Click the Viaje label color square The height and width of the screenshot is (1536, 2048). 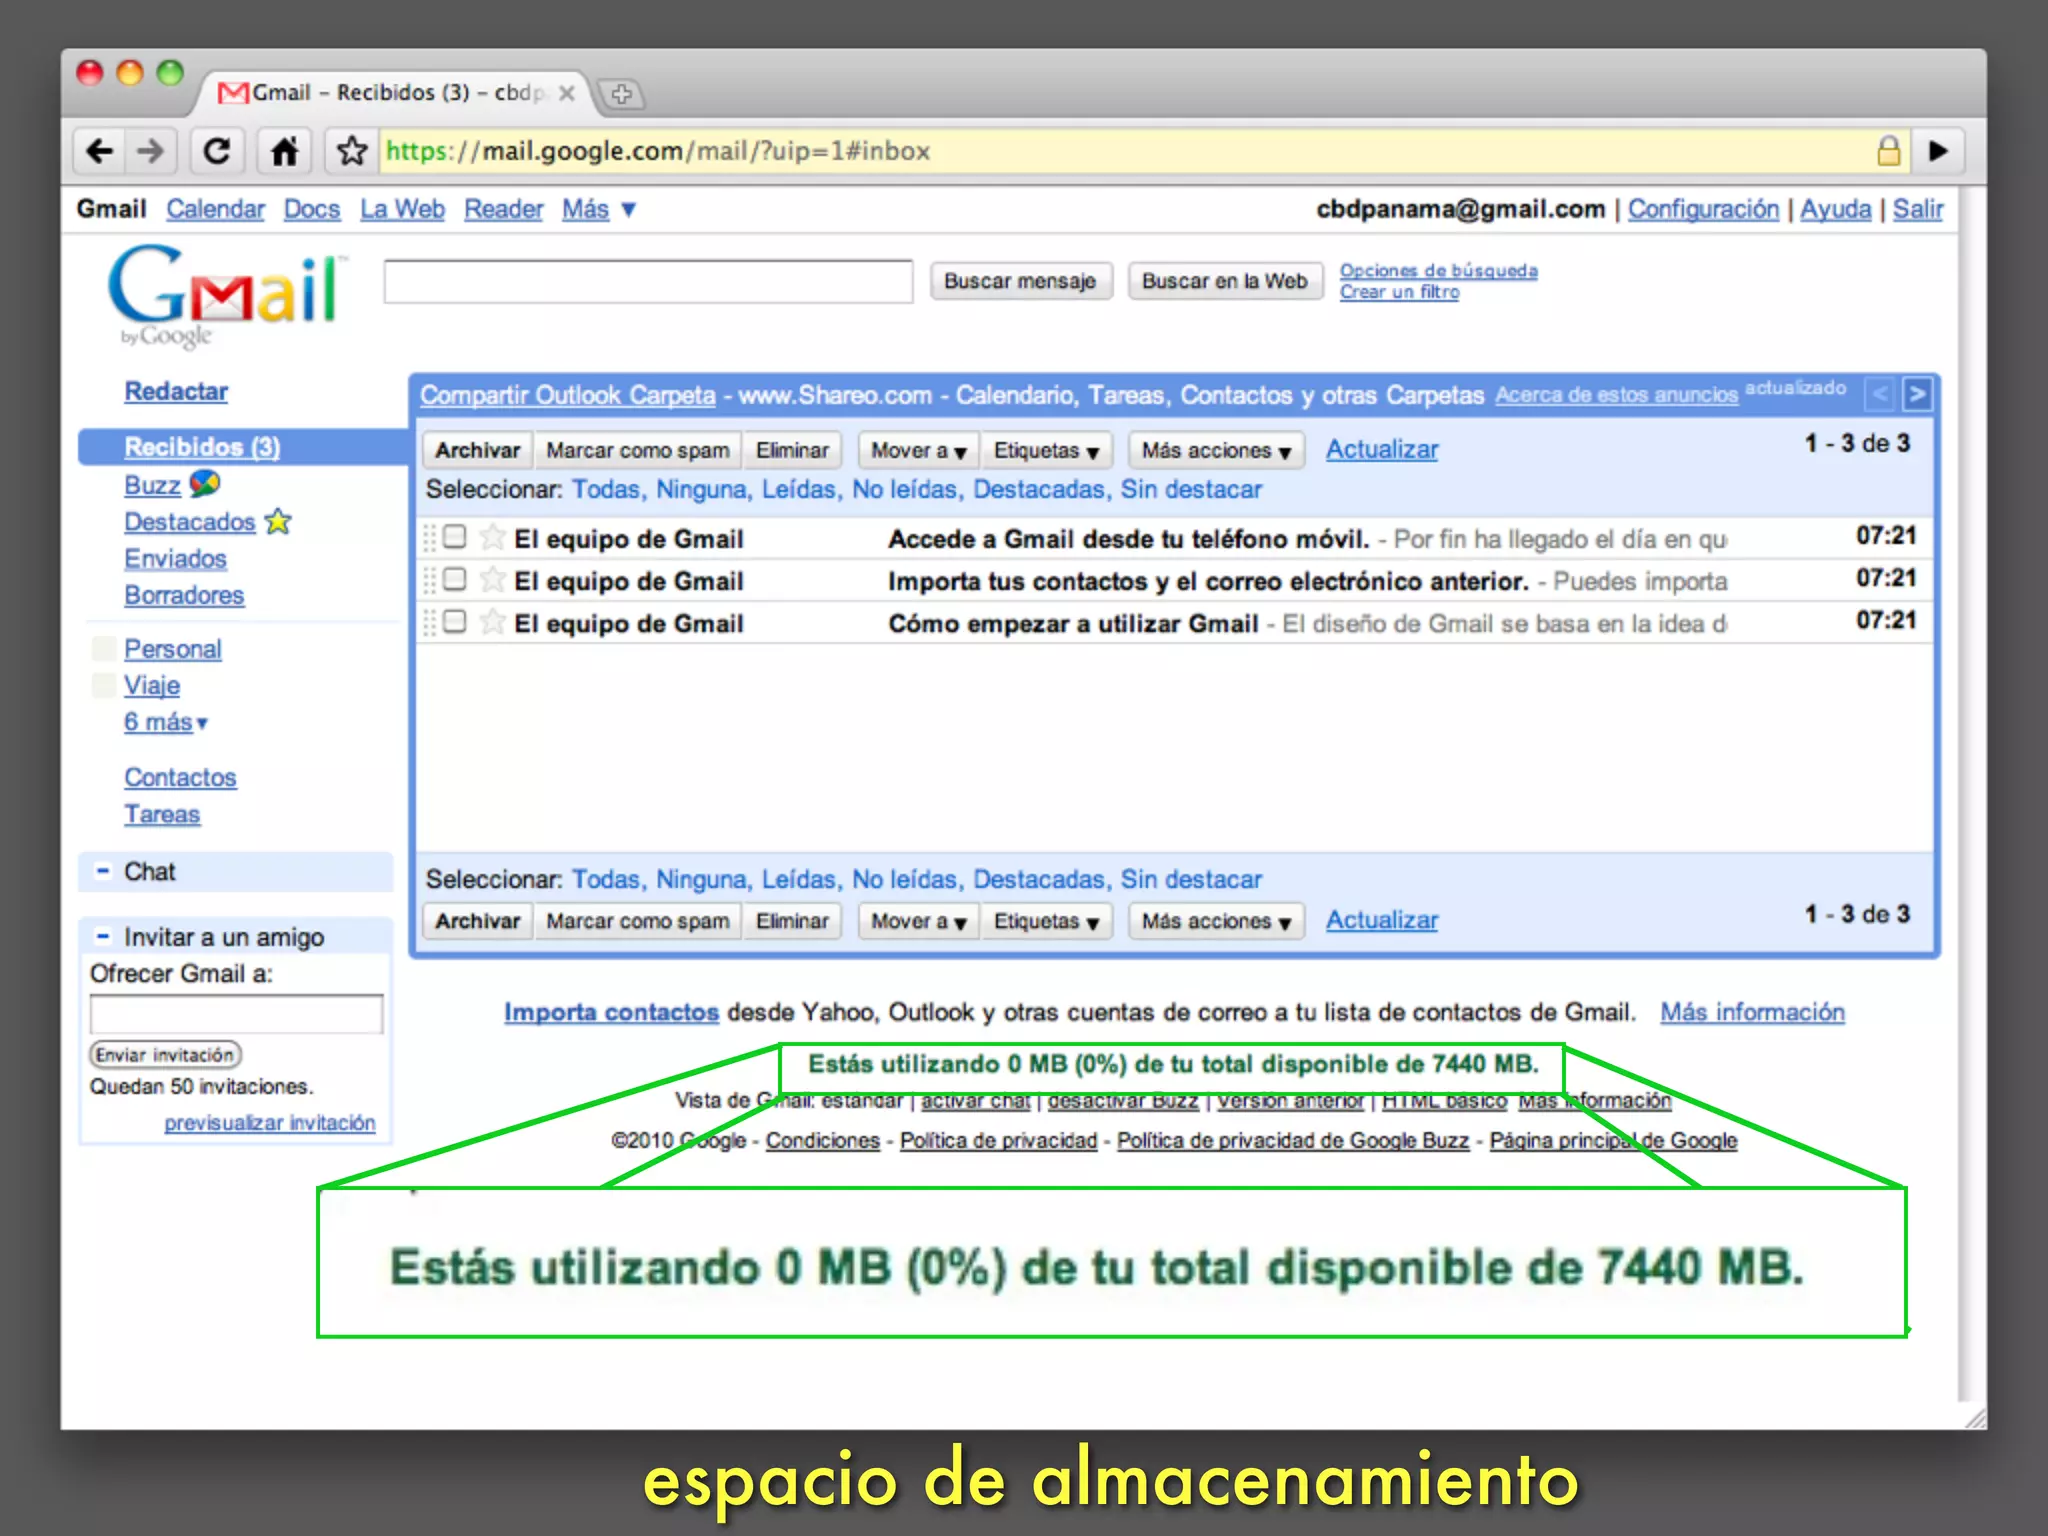coord(103,685)
